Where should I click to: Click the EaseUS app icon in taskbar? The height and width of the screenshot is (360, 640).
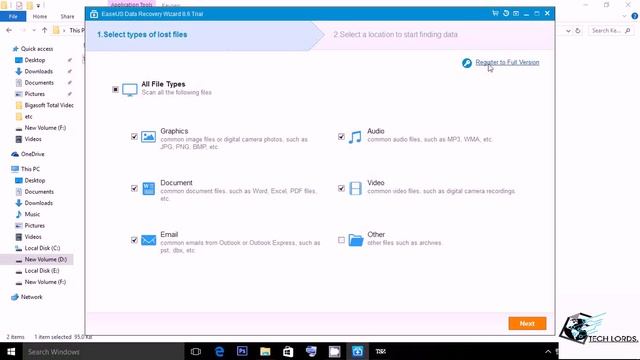[x=358, y=351]
